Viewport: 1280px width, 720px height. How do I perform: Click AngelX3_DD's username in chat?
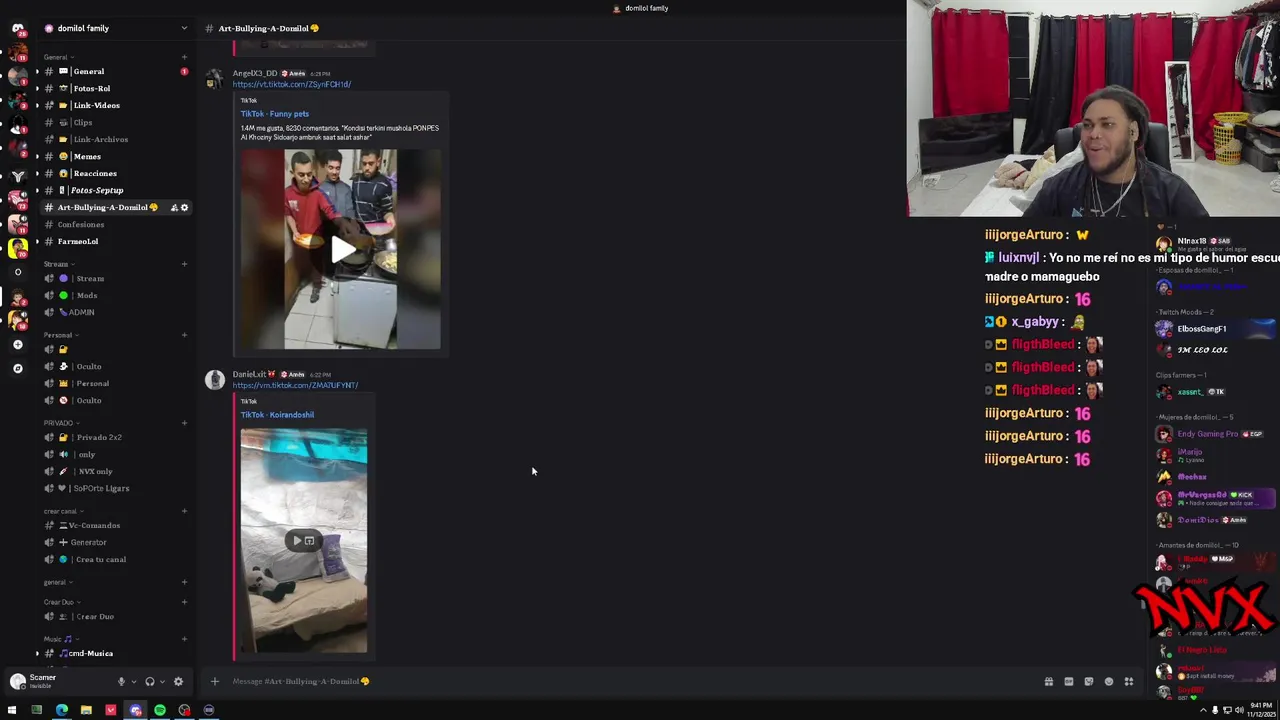click(x=255, y=73)
